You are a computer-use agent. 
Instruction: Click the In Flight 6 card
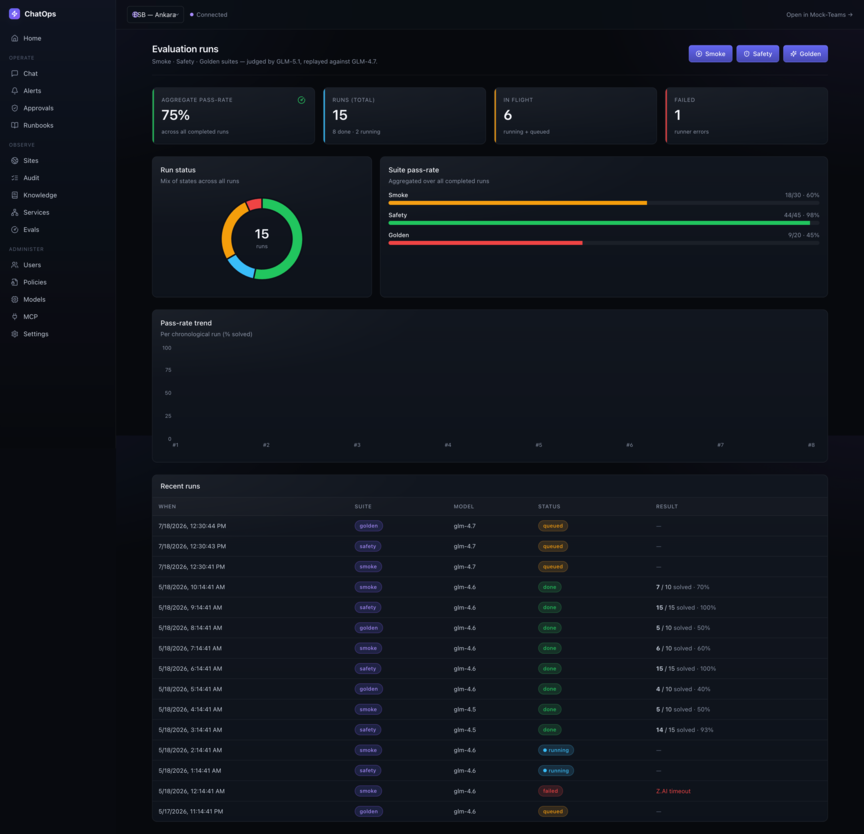575,116
